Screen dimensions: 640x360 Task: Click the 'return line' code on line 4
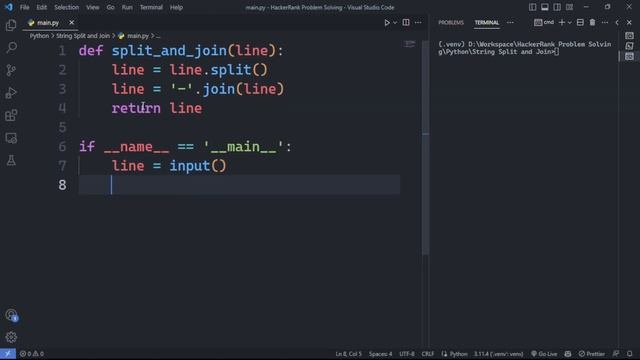tap(157, 108)
